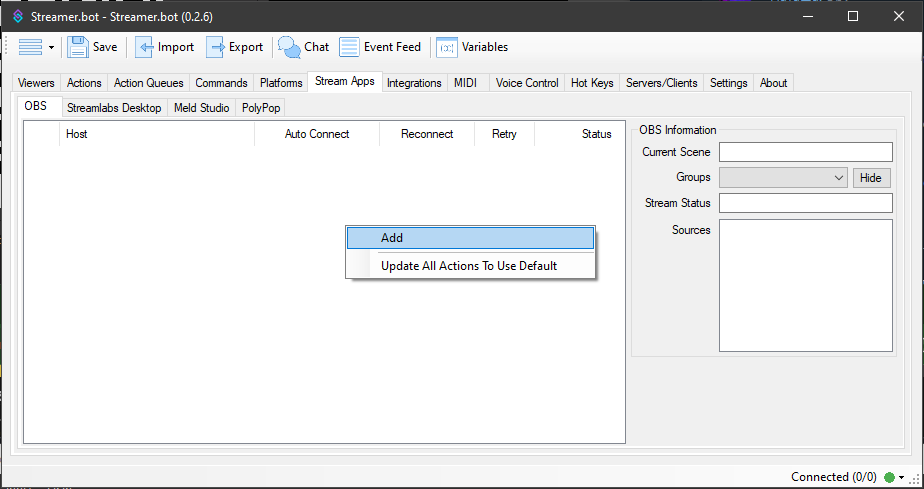
Task: Open the Commands tab
Action: pyautogui.click(x=222, y=83)
